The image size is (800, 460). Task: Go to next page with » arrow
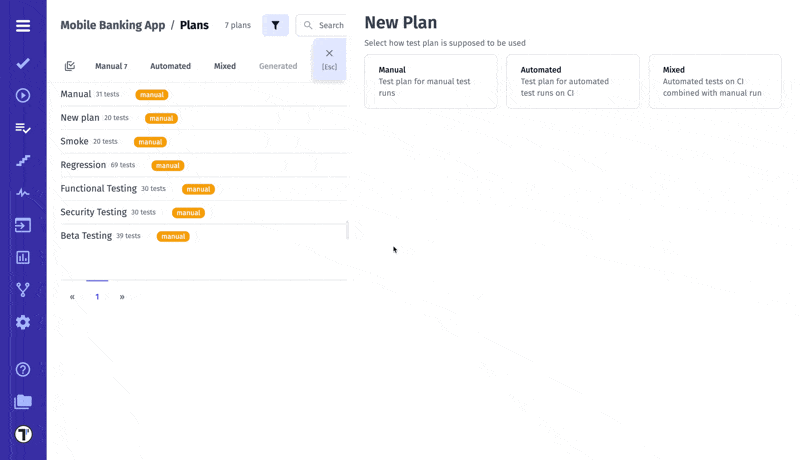tap(122, 297)
